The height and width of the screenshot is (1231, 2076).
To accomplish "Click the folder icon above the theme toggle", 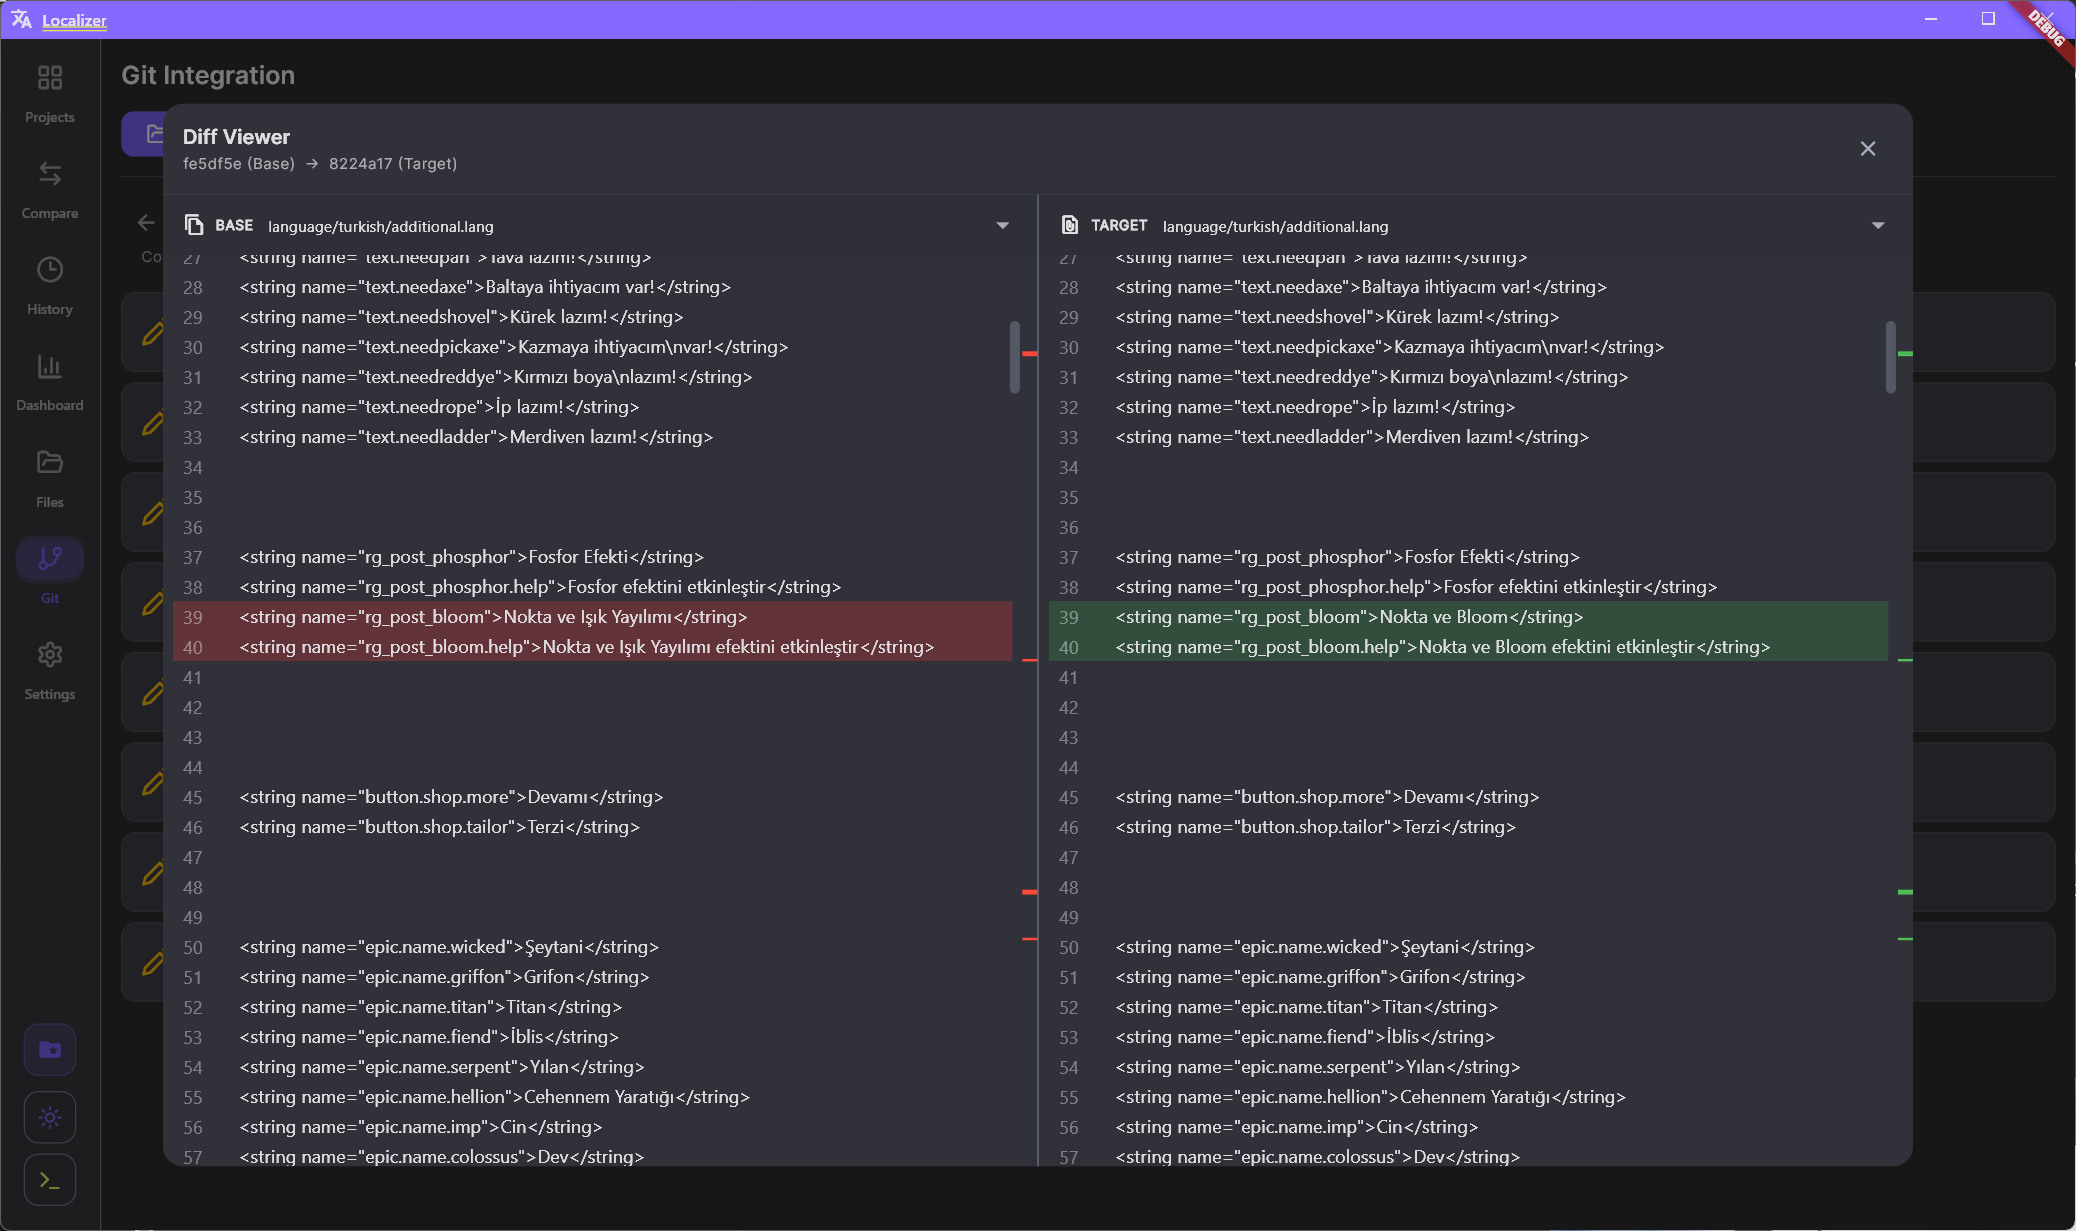I will point(49,1049).
